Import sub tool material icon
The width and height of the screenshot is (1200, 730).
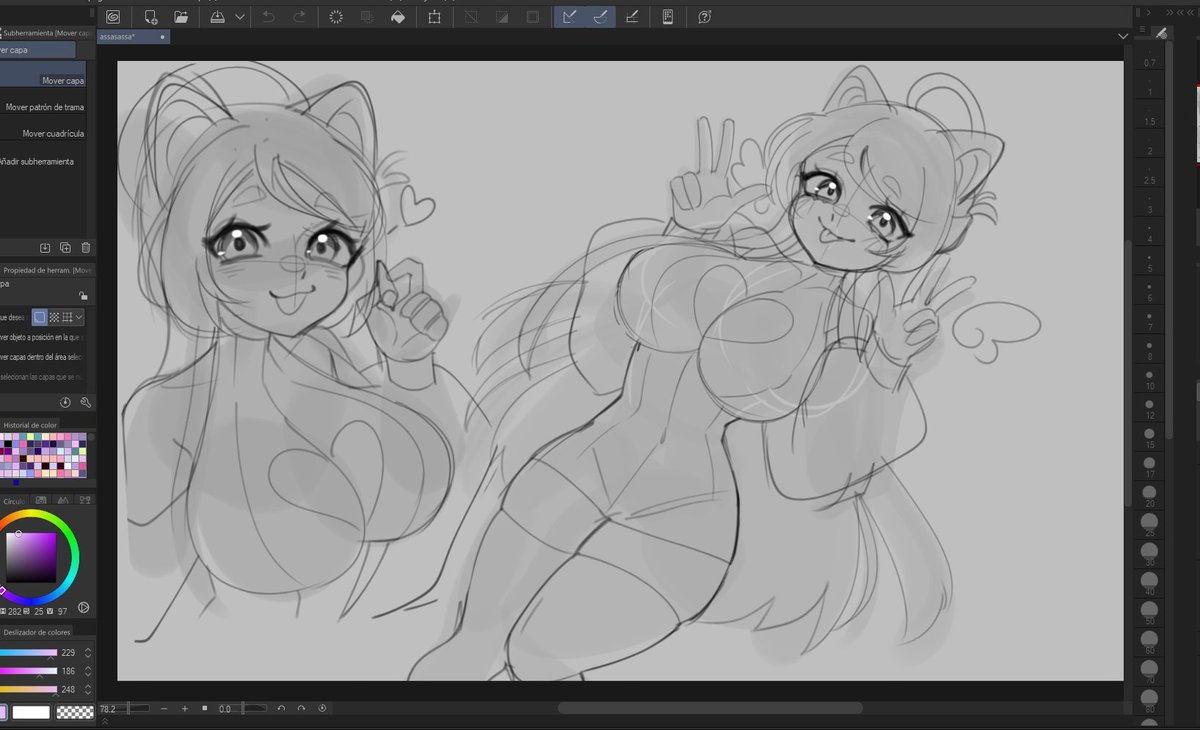coord(45,247)
